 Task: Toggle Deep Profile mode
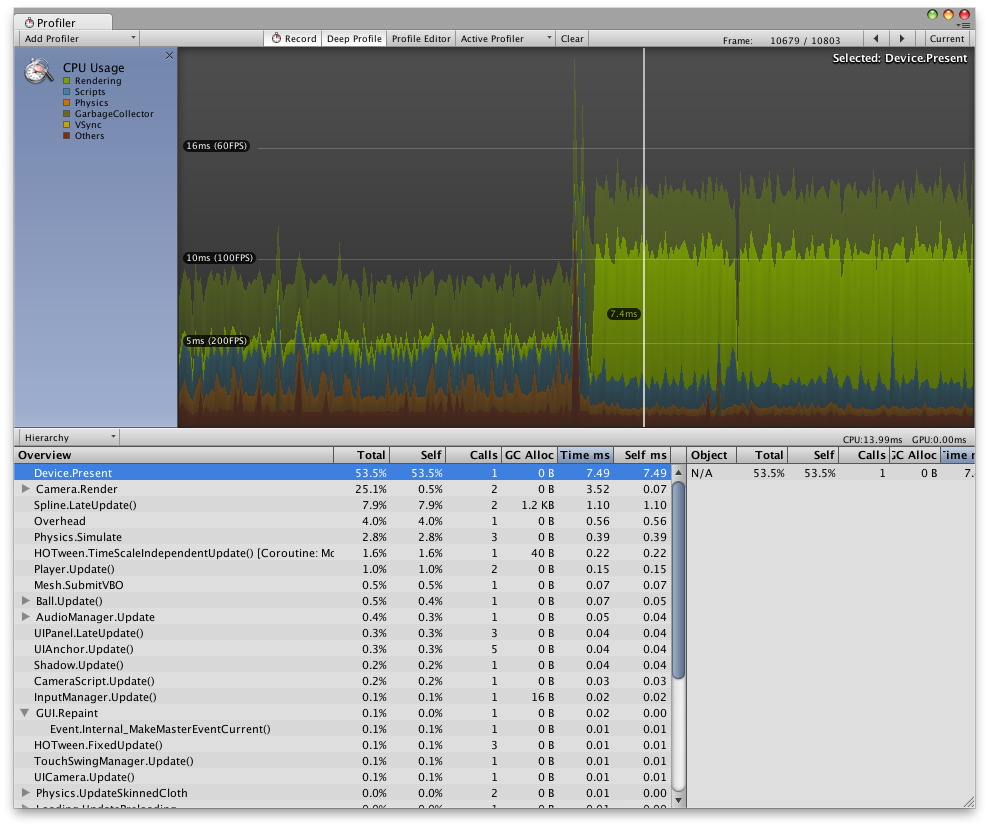pyautogui.click(x=354, y=39)
